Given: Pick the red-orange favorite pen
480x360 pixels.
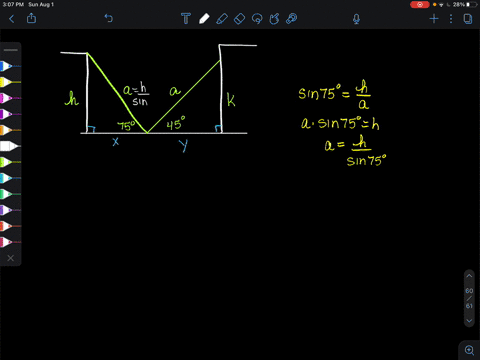Looking at the screenshot, I should (10, 226).
